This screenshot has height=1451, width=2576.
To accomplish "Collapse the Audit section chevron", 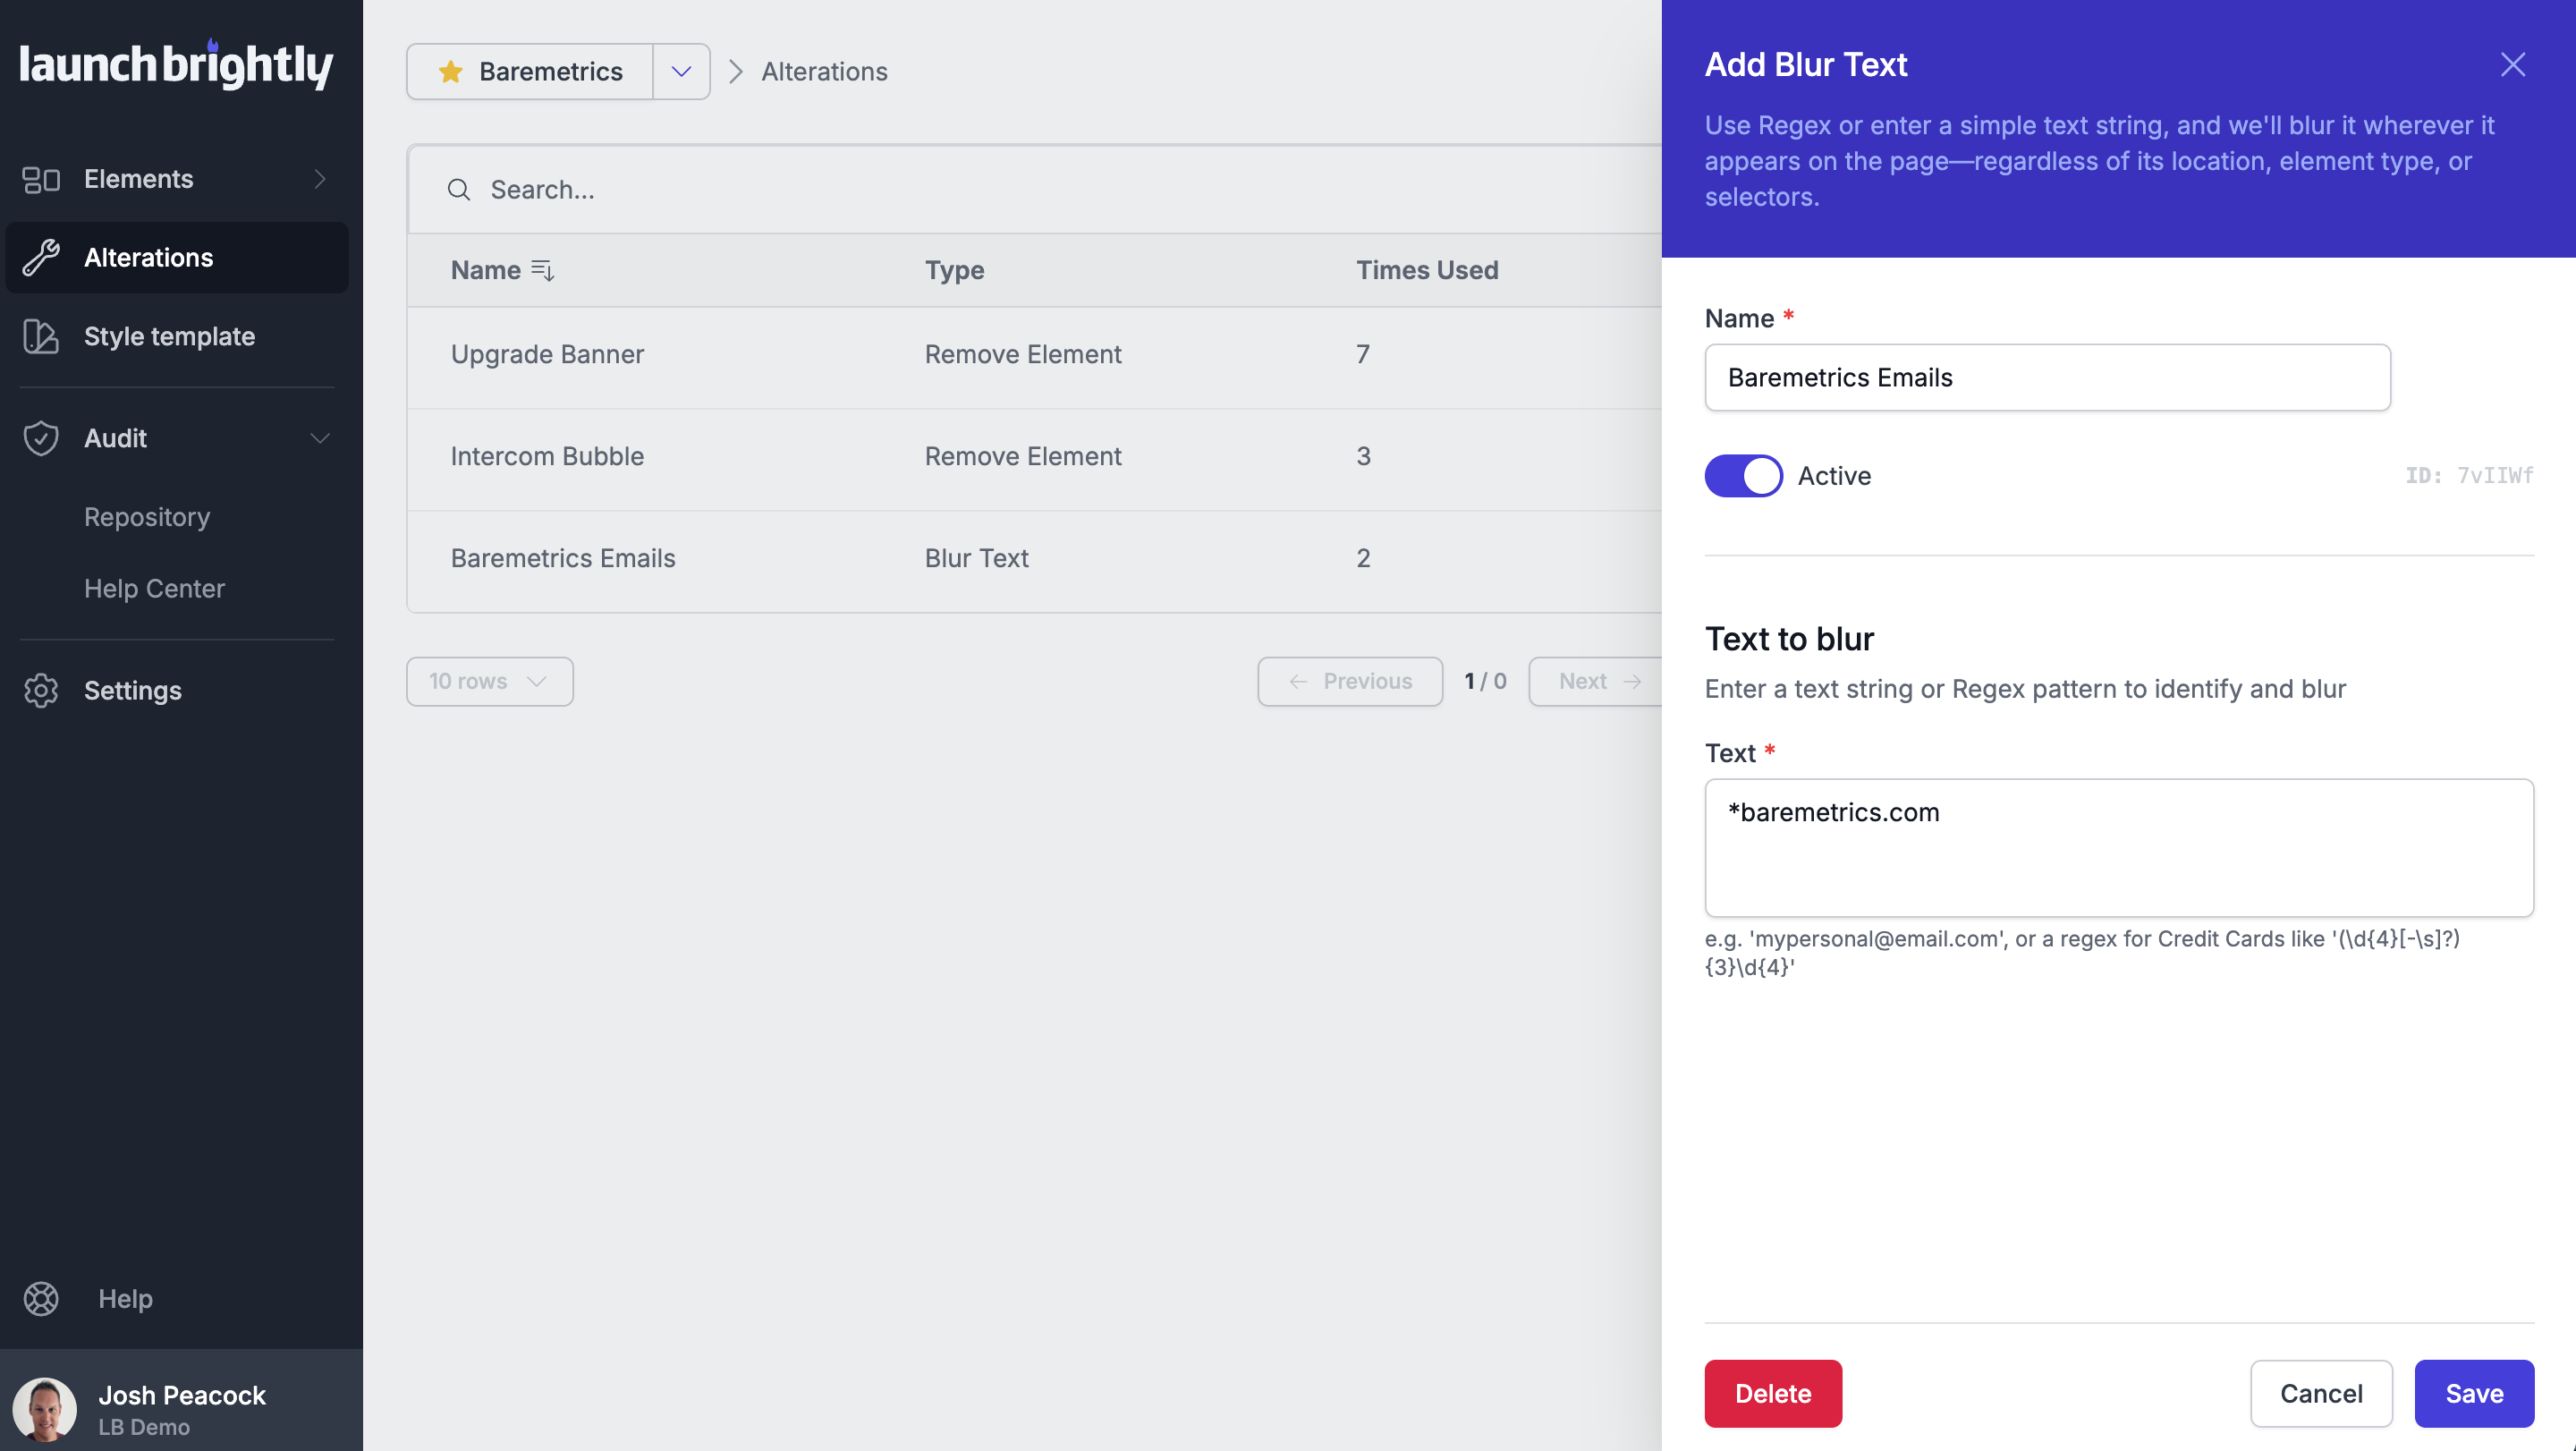I will pyautogui.click(x=320, y=438).
